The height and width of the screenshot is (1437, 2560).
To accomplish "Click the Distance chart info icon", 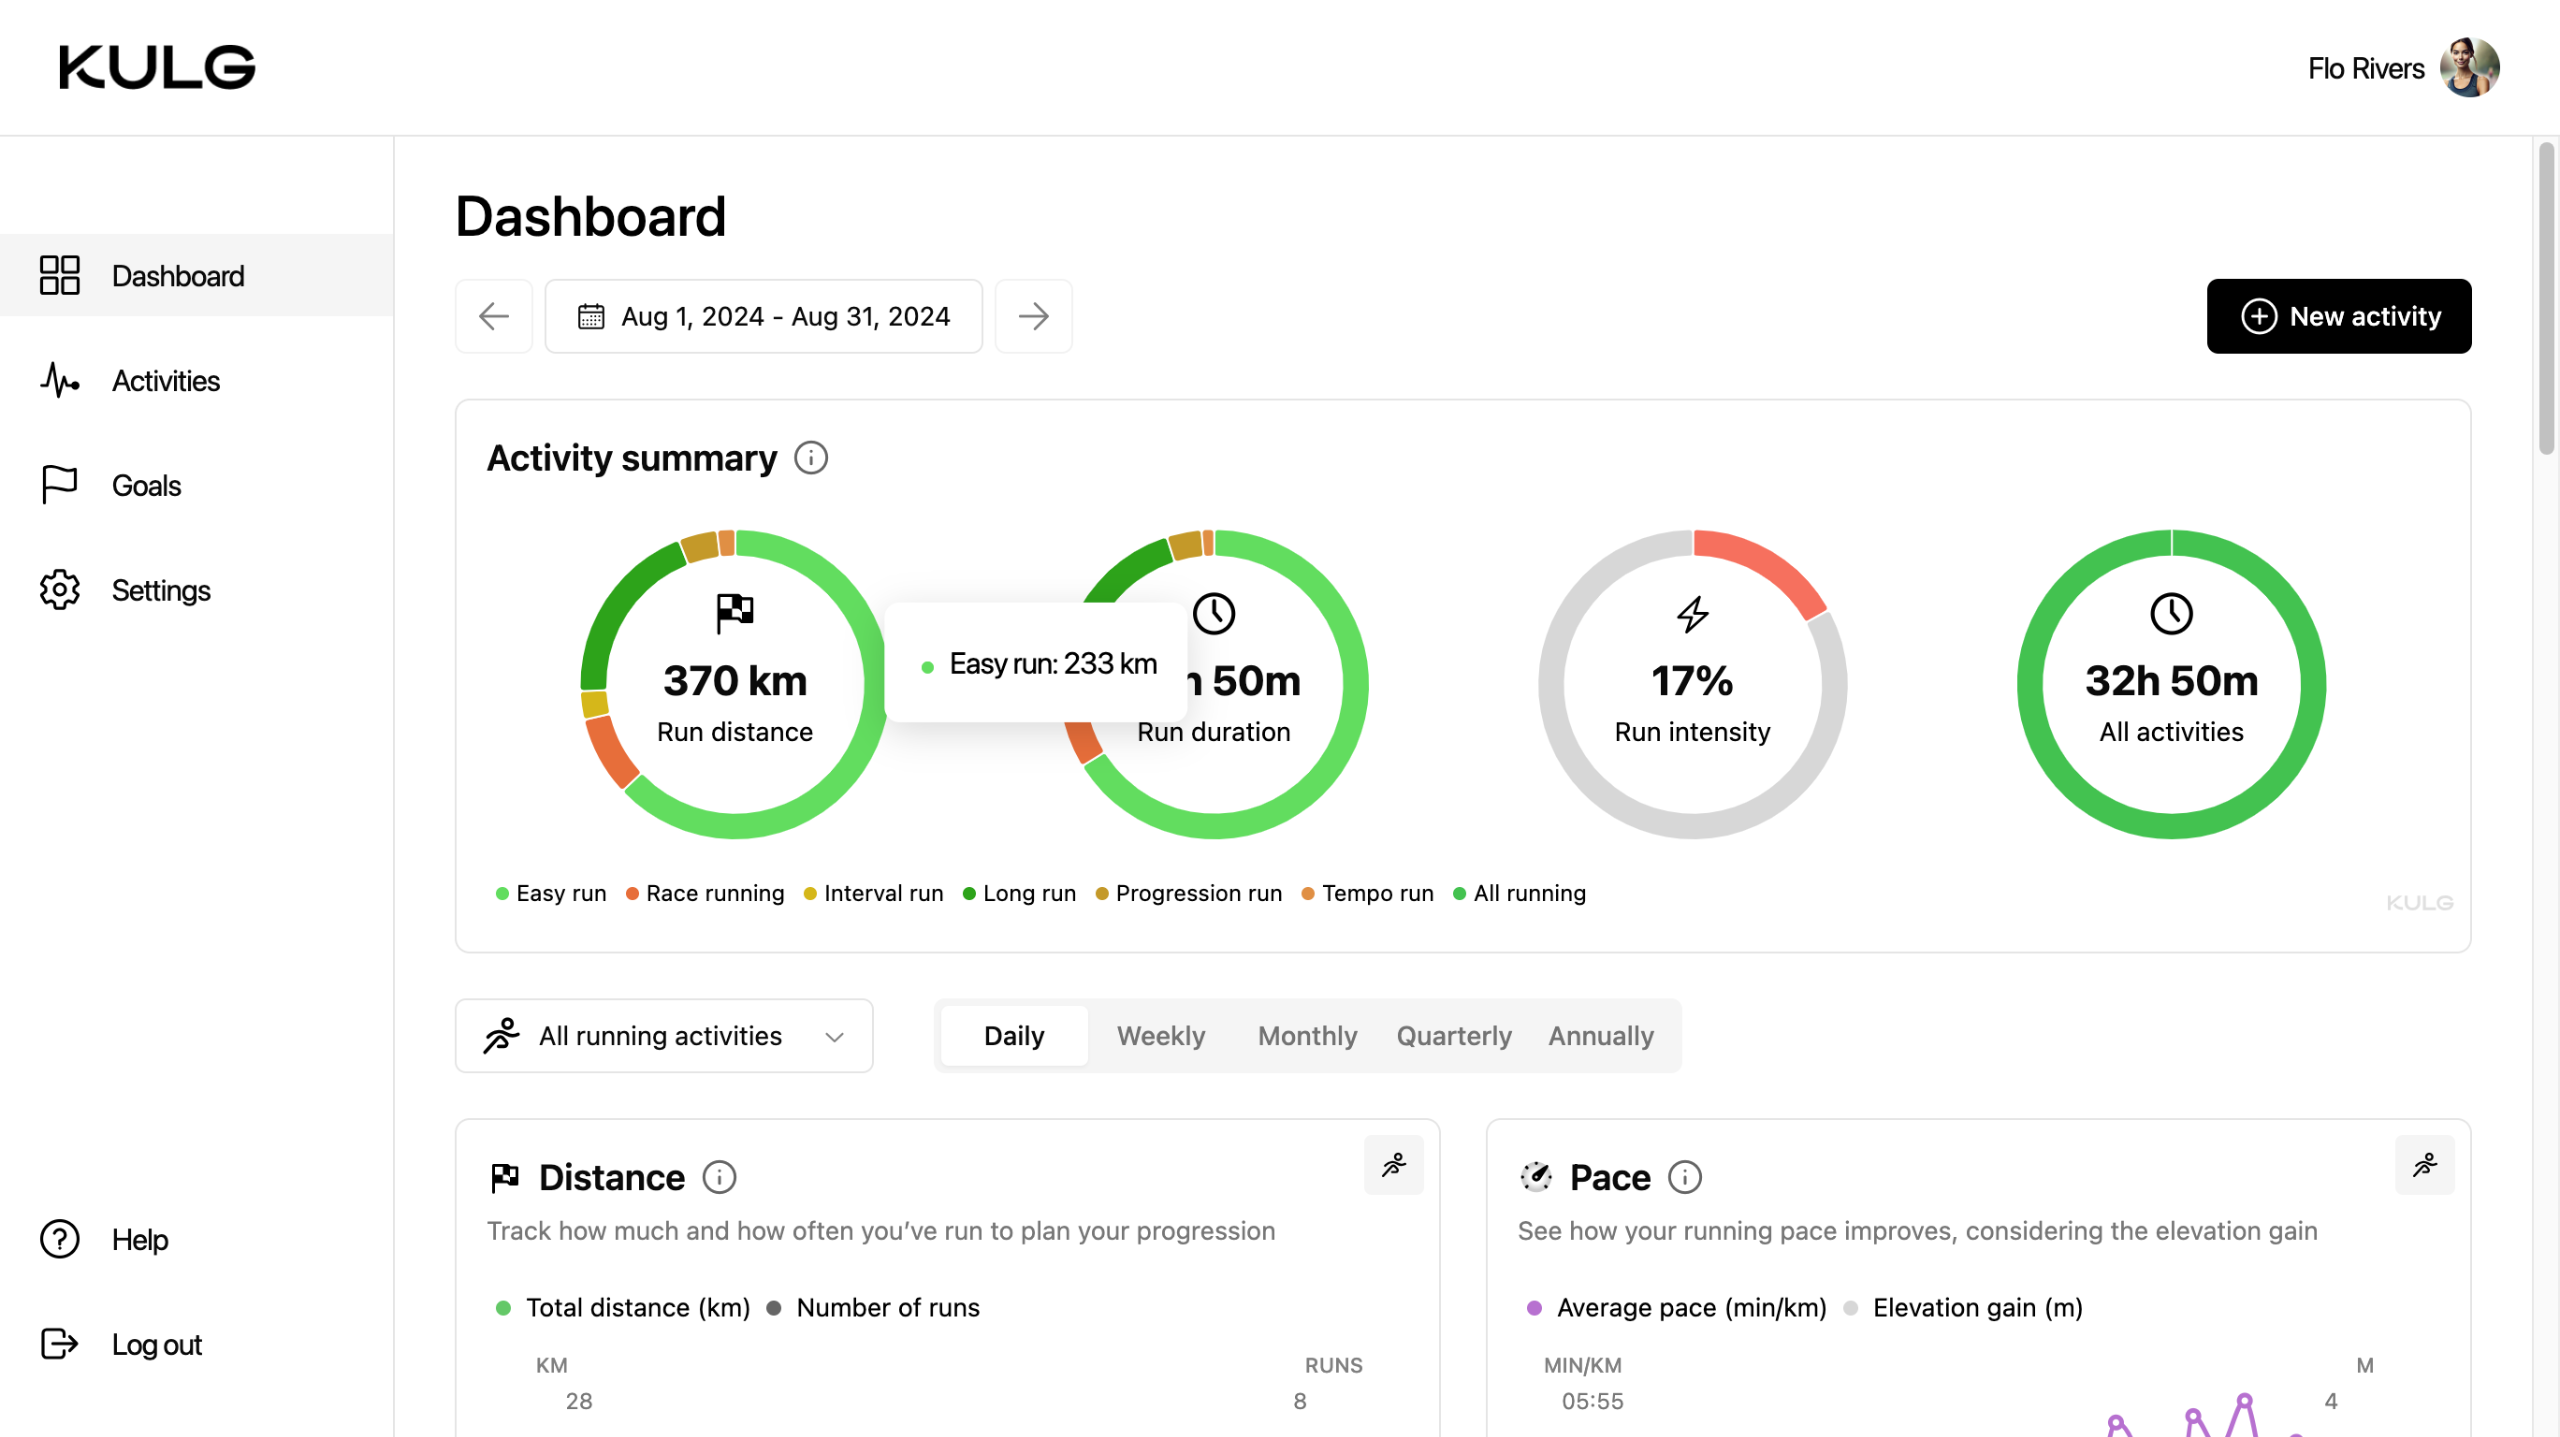I will tap(719, 1177).
